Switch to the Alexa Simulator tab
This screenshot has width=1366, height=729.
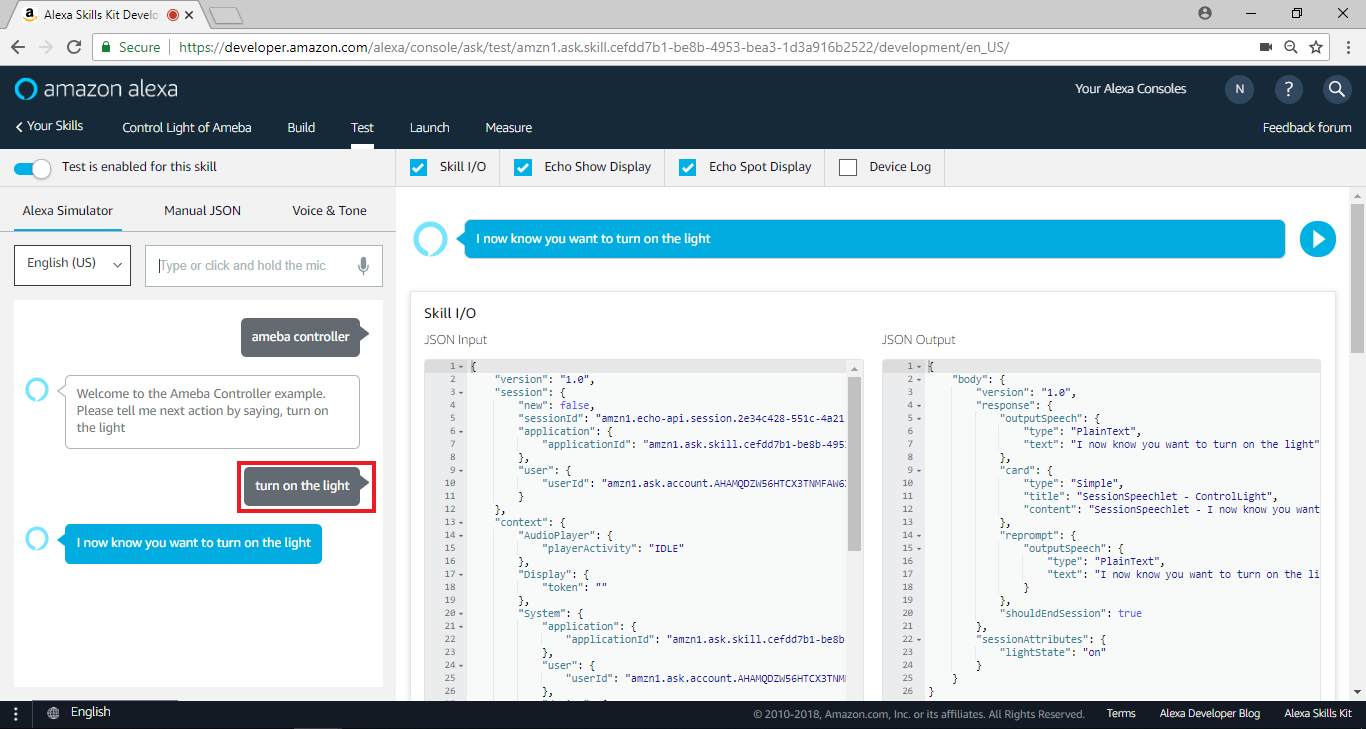pos(68,211)
